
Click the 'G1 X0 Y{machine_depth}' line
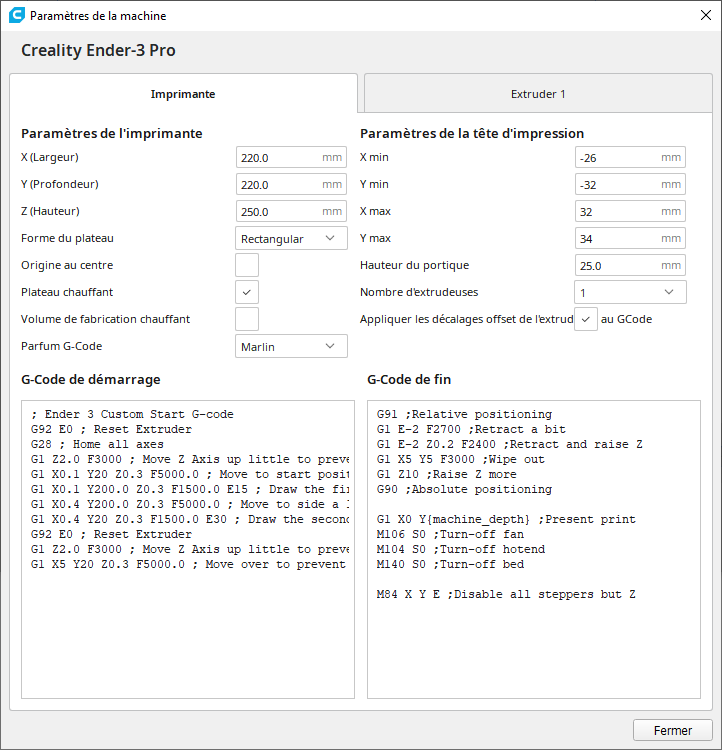point(506,519)
